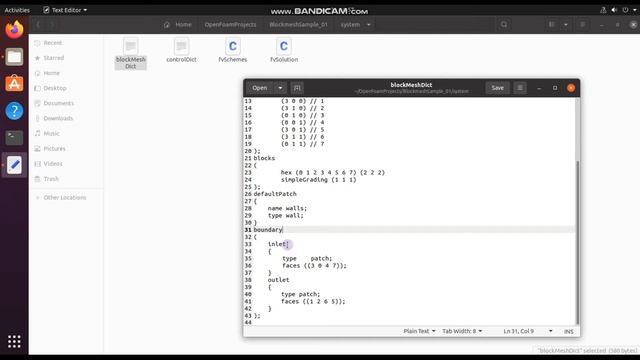Go forward in Files navigation

click(x=52, y=24)
